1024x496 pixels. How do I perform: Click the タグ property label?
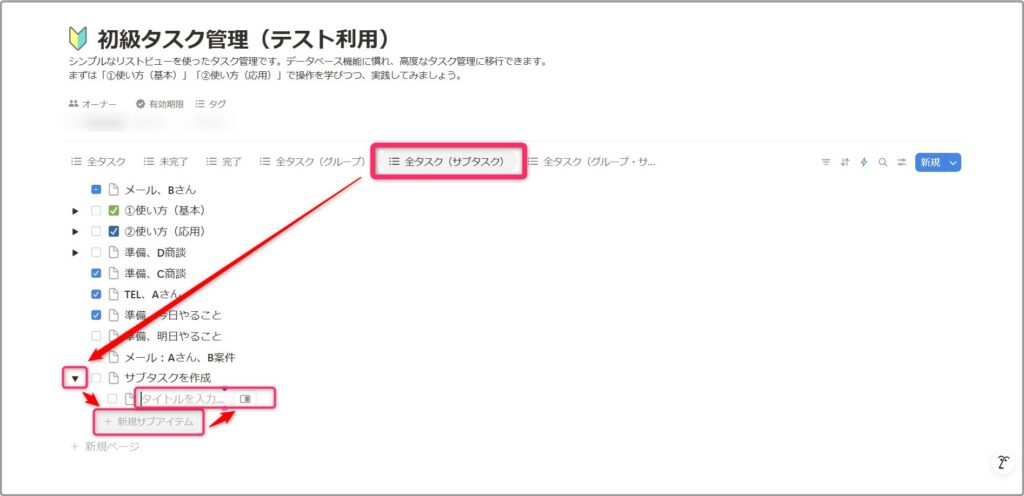point(217,104)
